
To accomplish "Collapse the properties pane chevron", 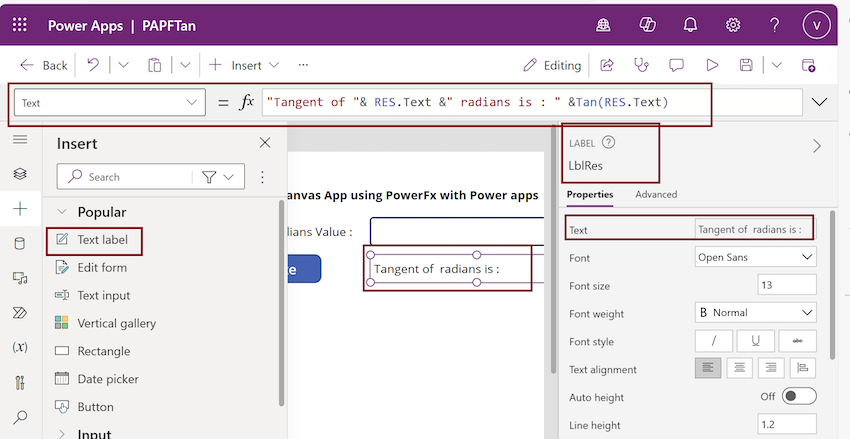I will coord(816,146).
